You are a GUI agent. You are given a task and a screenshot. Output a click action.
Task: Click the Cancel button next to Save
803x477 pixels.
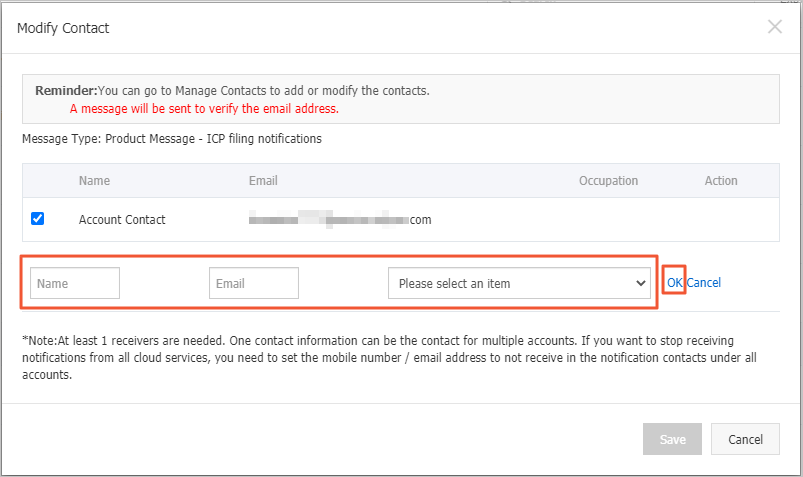tap(745, 439)
